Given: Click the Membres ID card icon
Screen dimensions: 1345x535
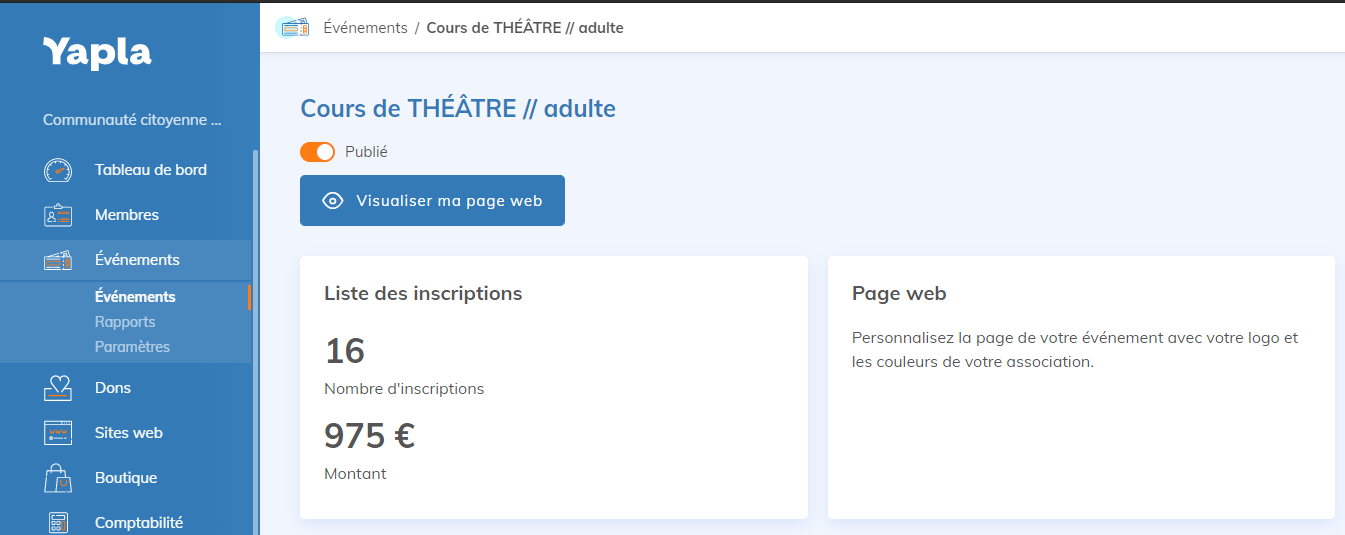Looking at the screenshot, I should (58, 215).
